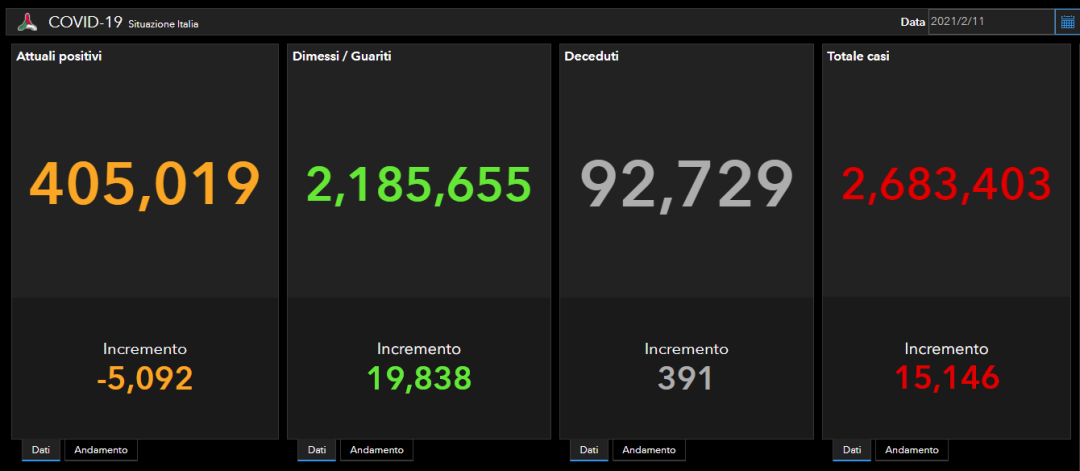Click the 2,683,403 total cases value
Viewport: 1080px width, 471px height.
tap(947, 185)
